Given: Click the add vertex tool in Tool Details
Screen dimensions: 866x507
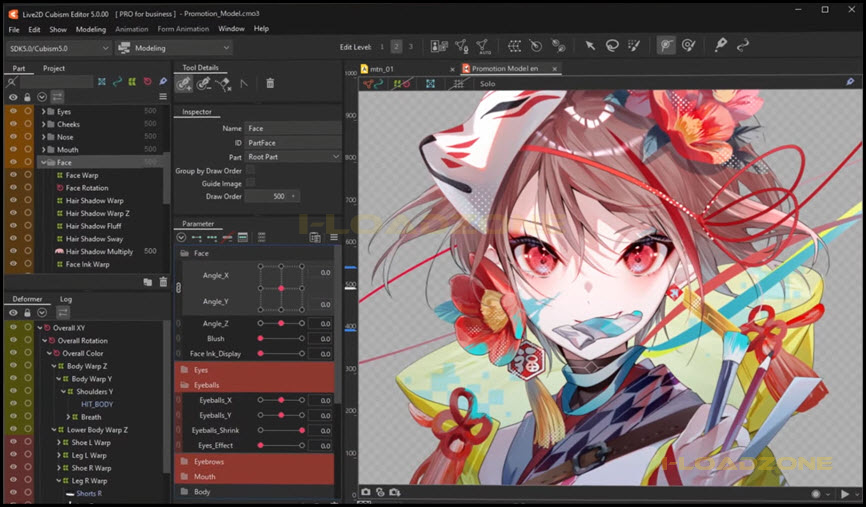Looking at the screenshot, I should tap(184, 83).
